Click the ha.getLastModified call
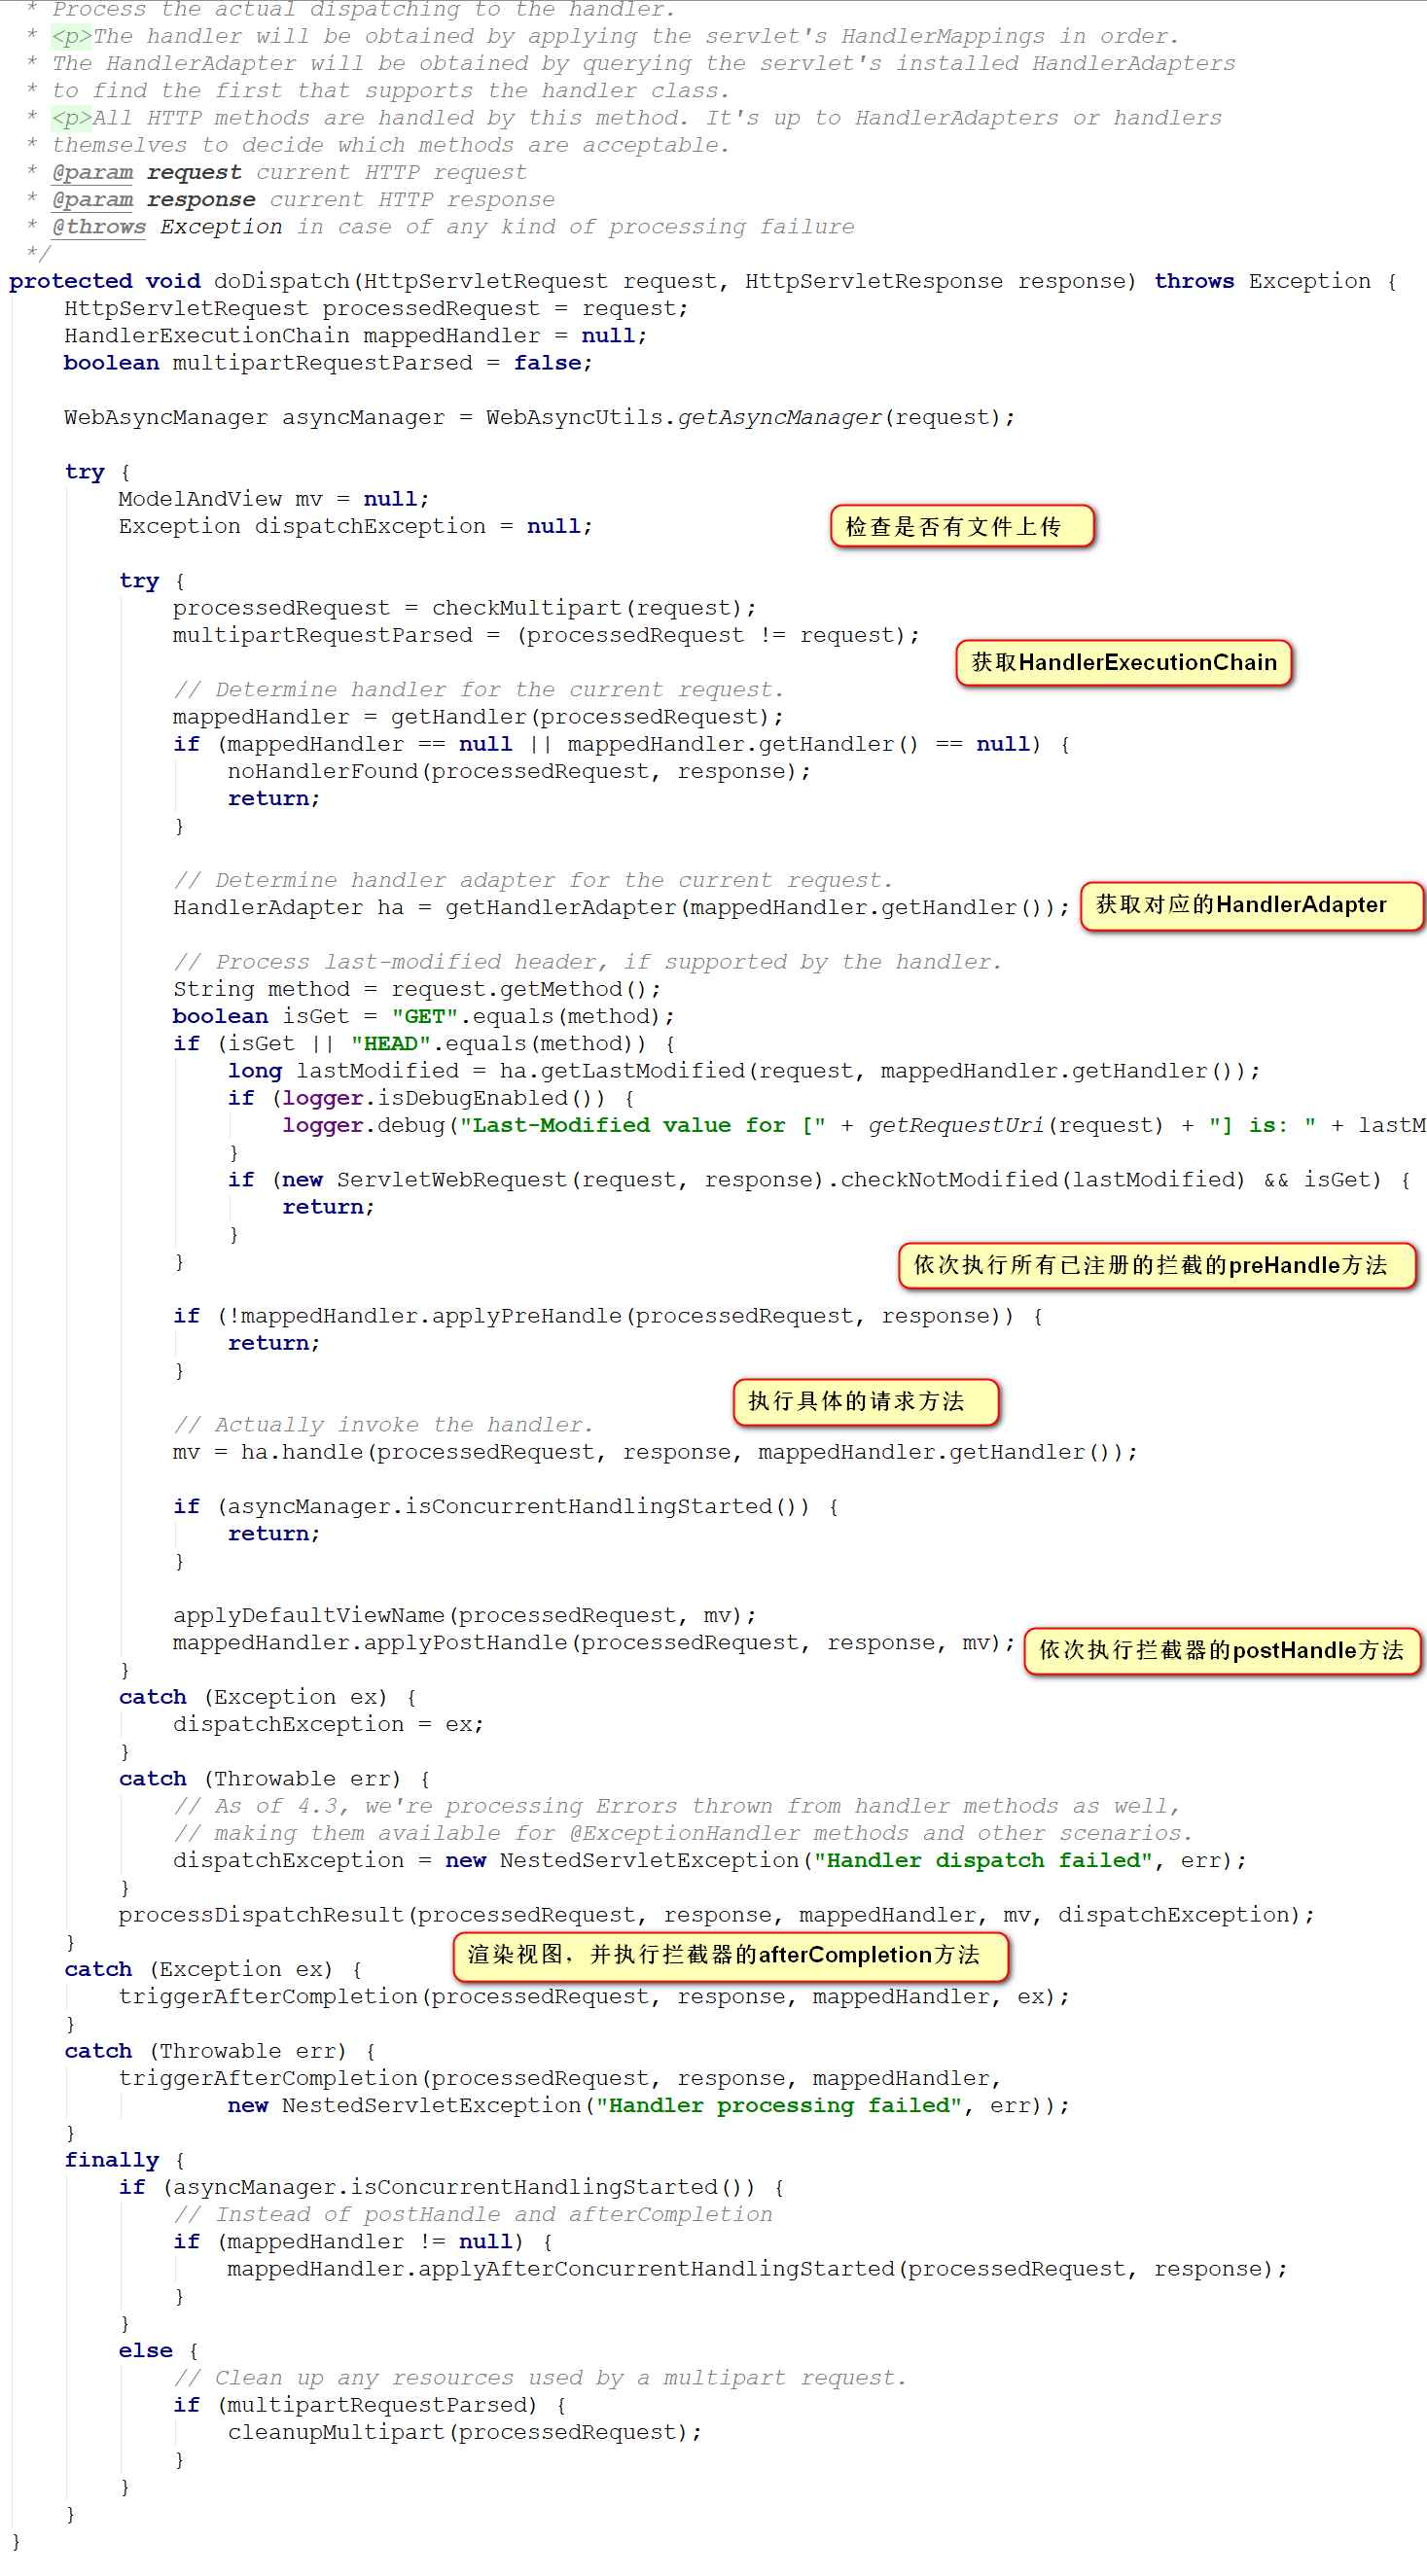 point(621,1070)
